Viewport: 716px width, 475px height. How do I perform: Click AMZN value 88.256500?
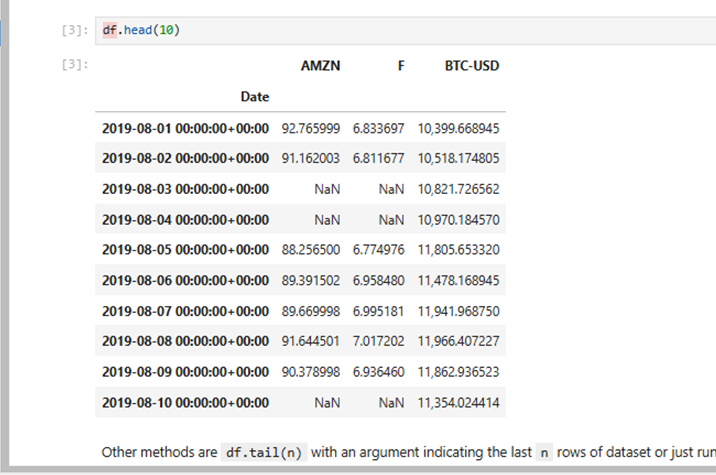click(x=311, y=249)
